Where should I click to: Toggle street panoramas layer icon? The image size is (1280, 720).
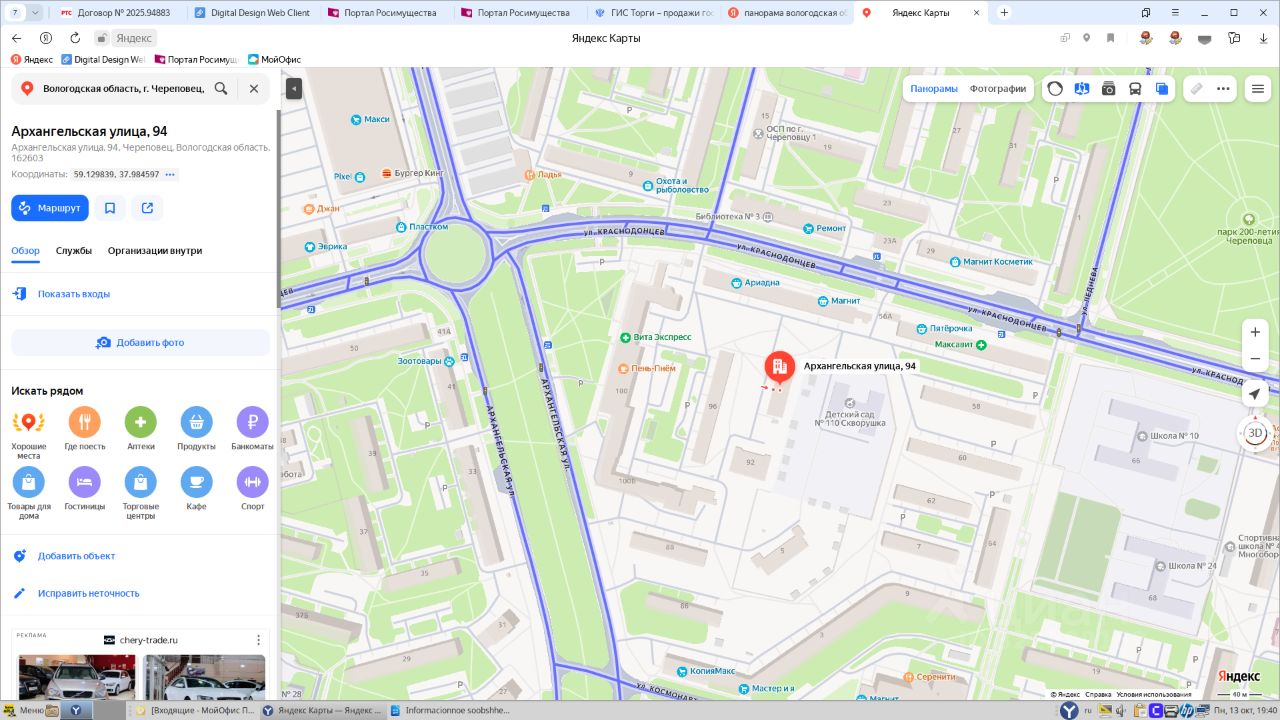[x=1082, y=88]
